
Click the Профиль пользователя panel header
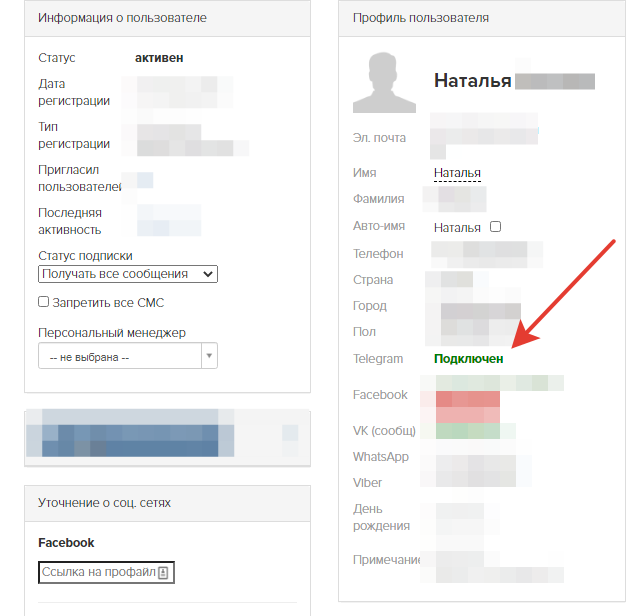(x=482, y=18)
